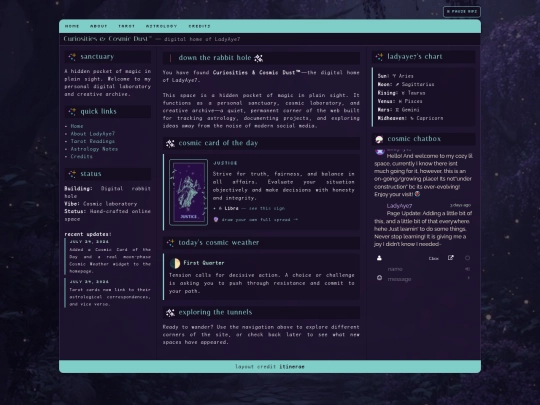Go to Tarot in the top navigation

click(126, 26)
